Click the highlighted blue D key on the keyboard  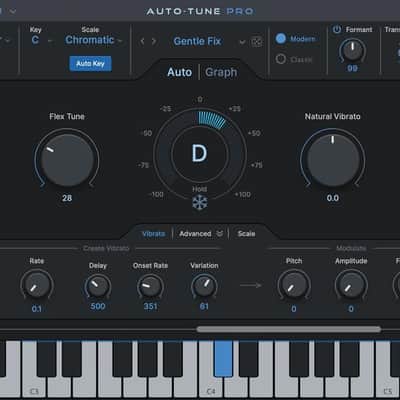(x=223, y=358)
